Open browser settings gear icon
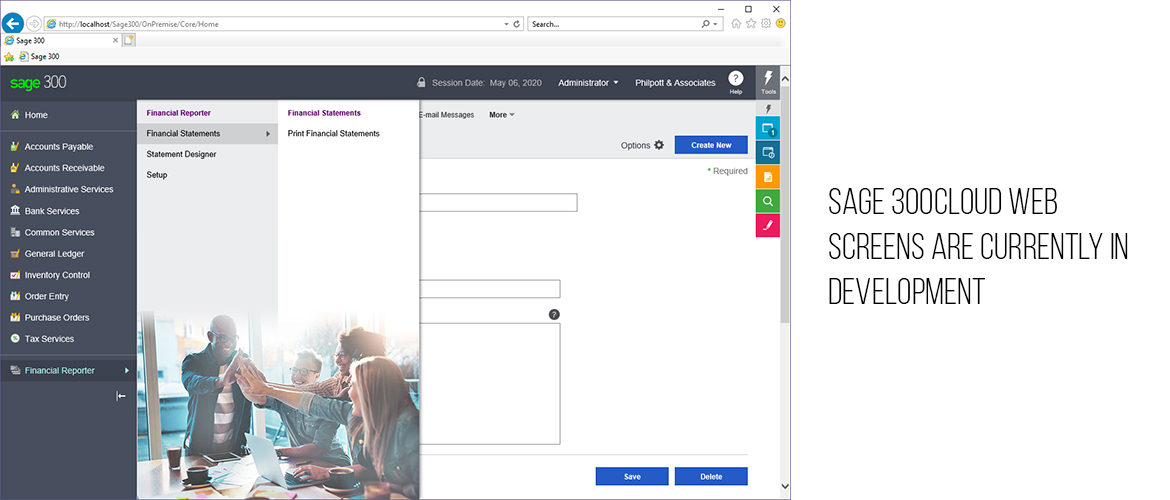1170x500 pixels. (x=766, y=23)
